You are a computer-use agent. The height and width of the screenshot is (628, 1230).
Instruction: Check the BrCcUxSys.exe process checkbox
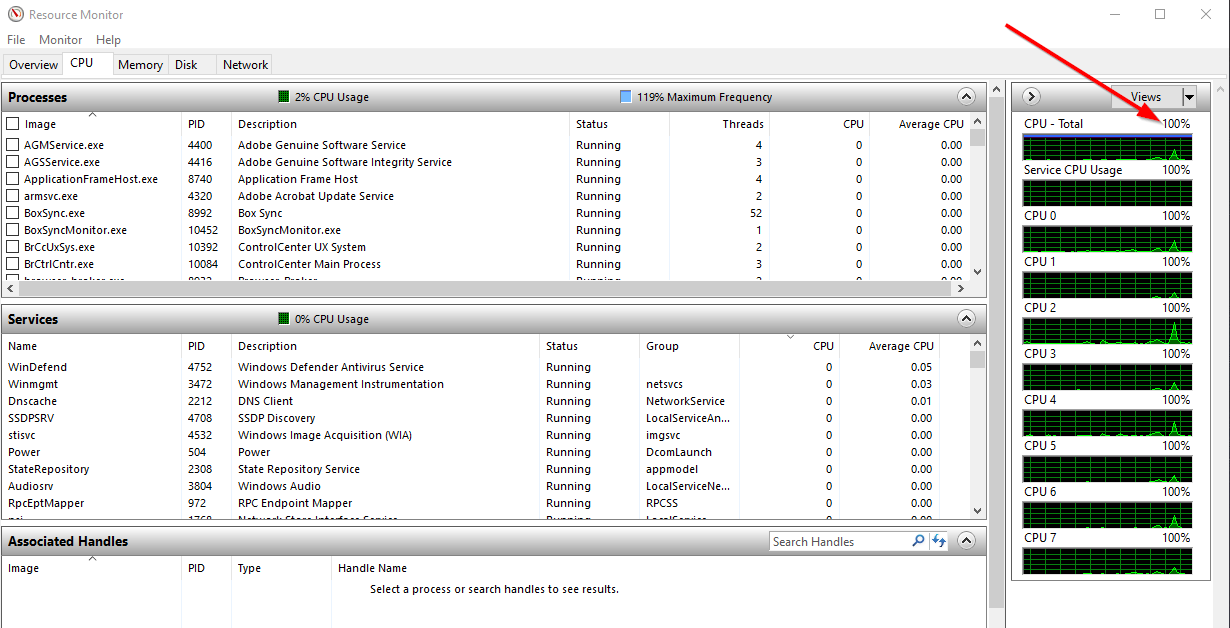[x=13, y=247]
